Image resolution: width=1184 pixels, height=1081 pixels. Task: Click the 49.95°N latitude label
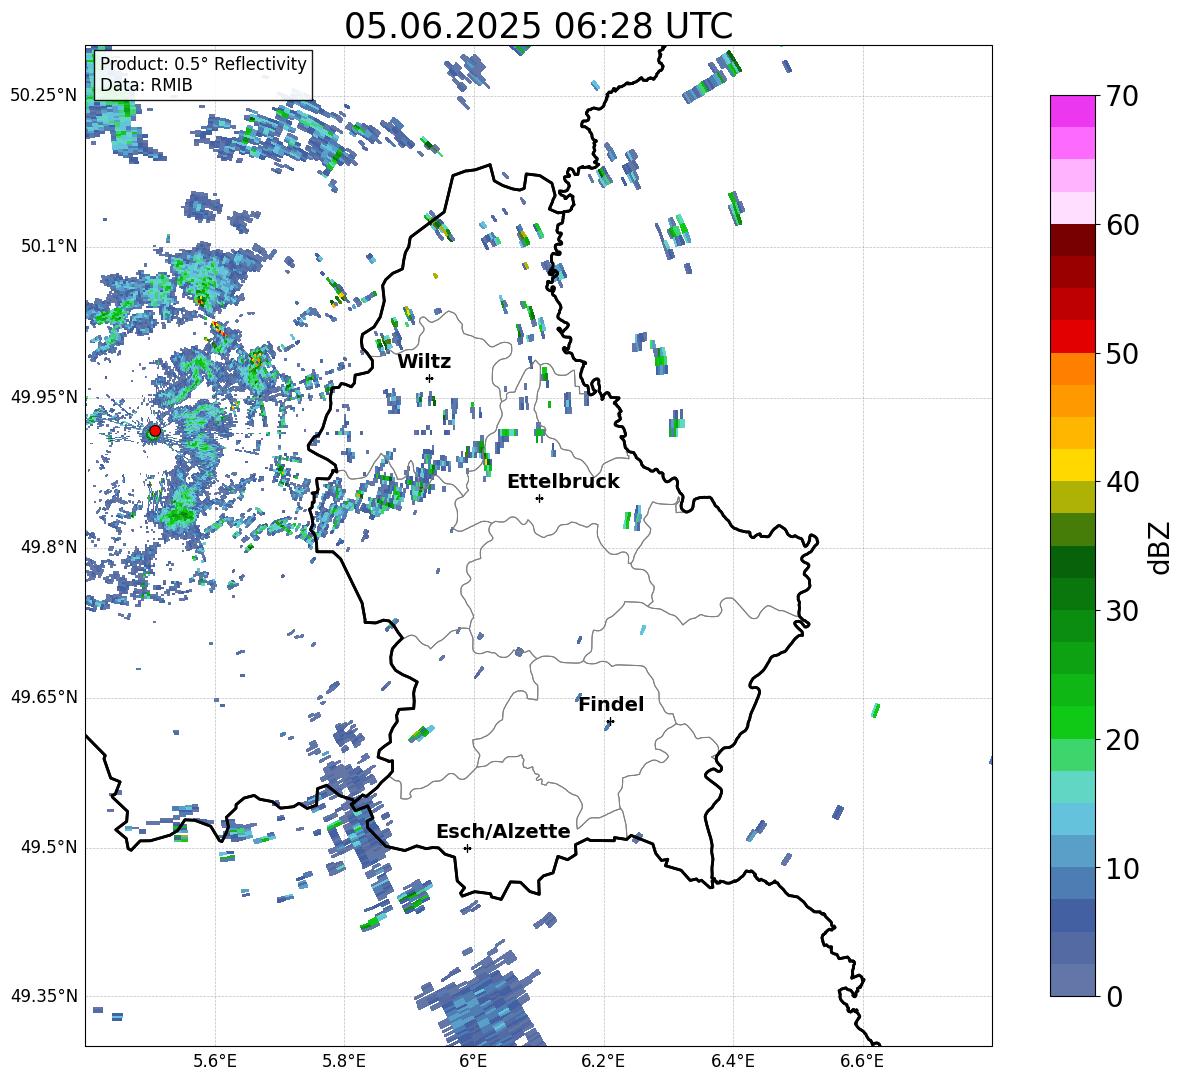[44, 397]
